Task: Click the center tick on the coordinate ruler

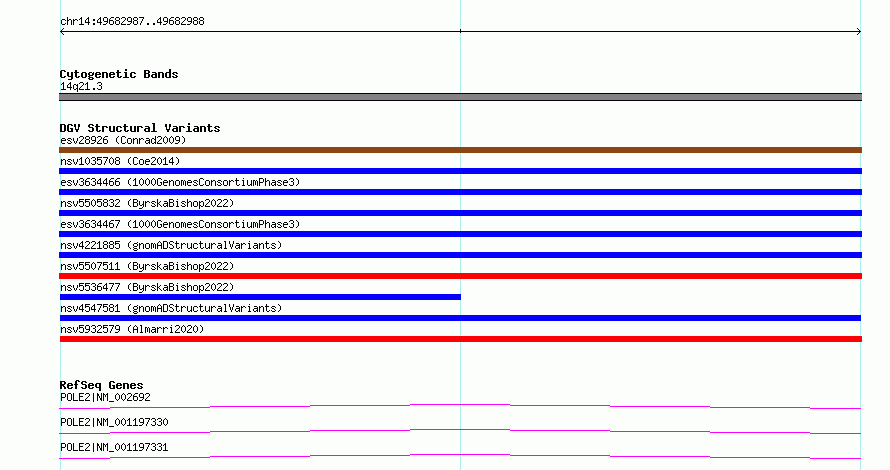Action: click(460, 31)
